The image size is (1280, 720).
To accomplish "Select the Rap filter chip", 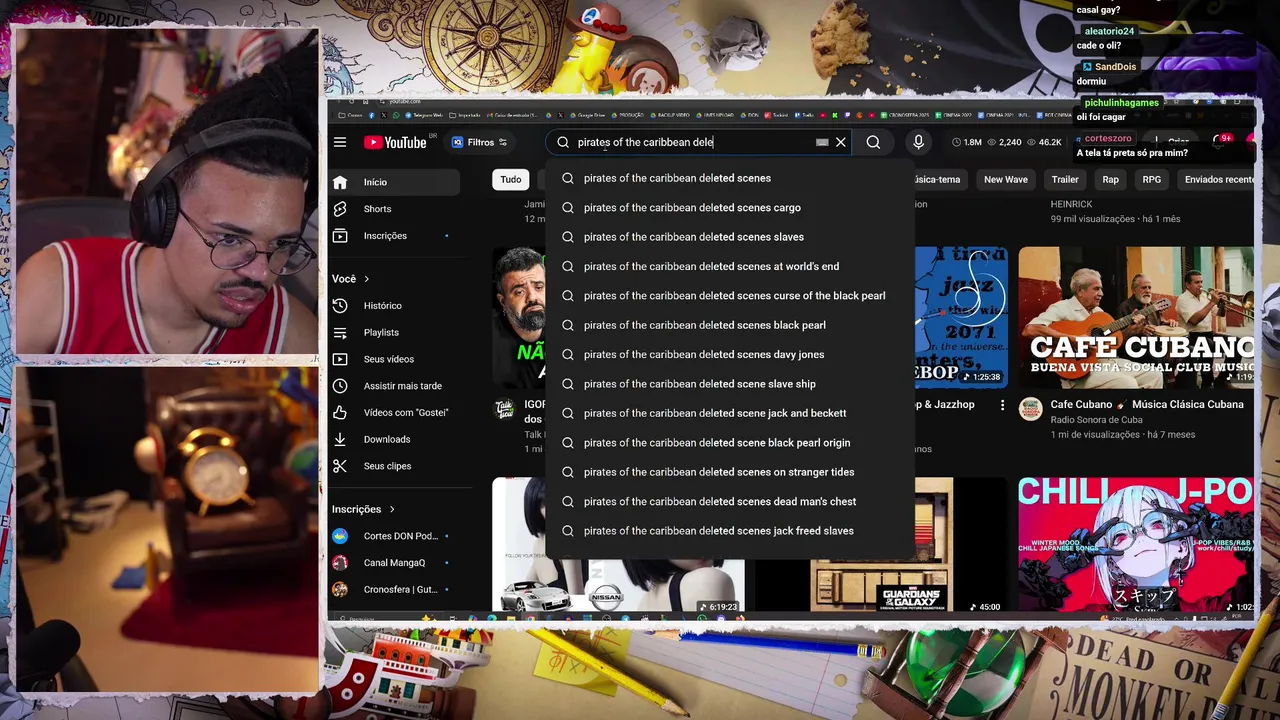I will point(1110,179).
